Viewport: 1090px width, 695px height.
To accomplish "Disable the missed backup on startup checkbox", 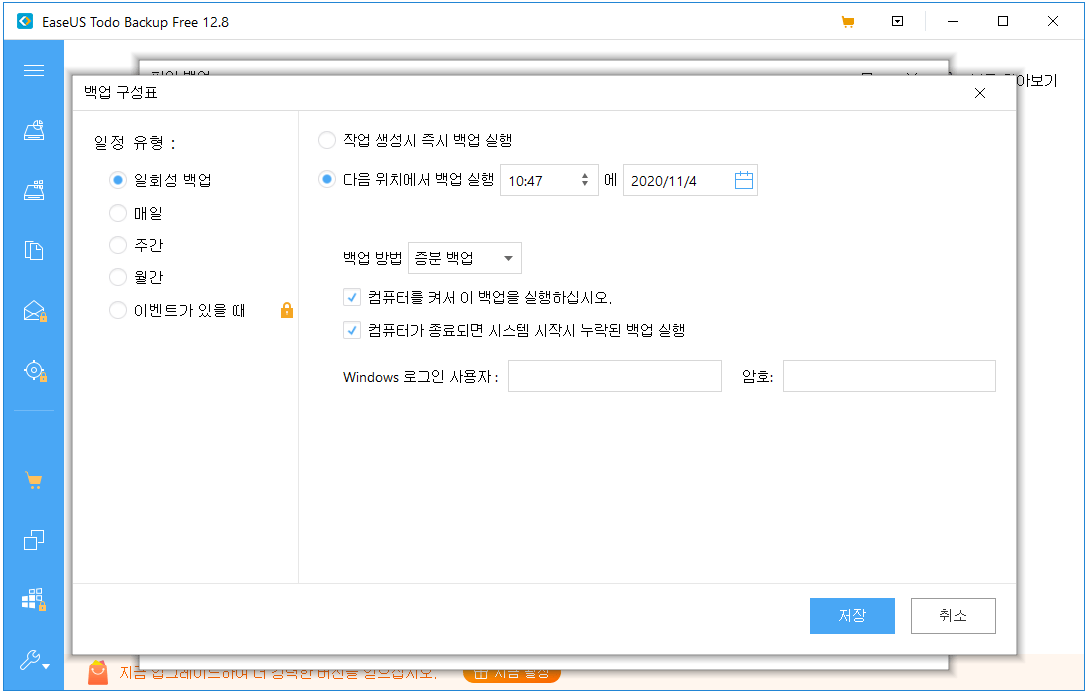I will [353, 330].
